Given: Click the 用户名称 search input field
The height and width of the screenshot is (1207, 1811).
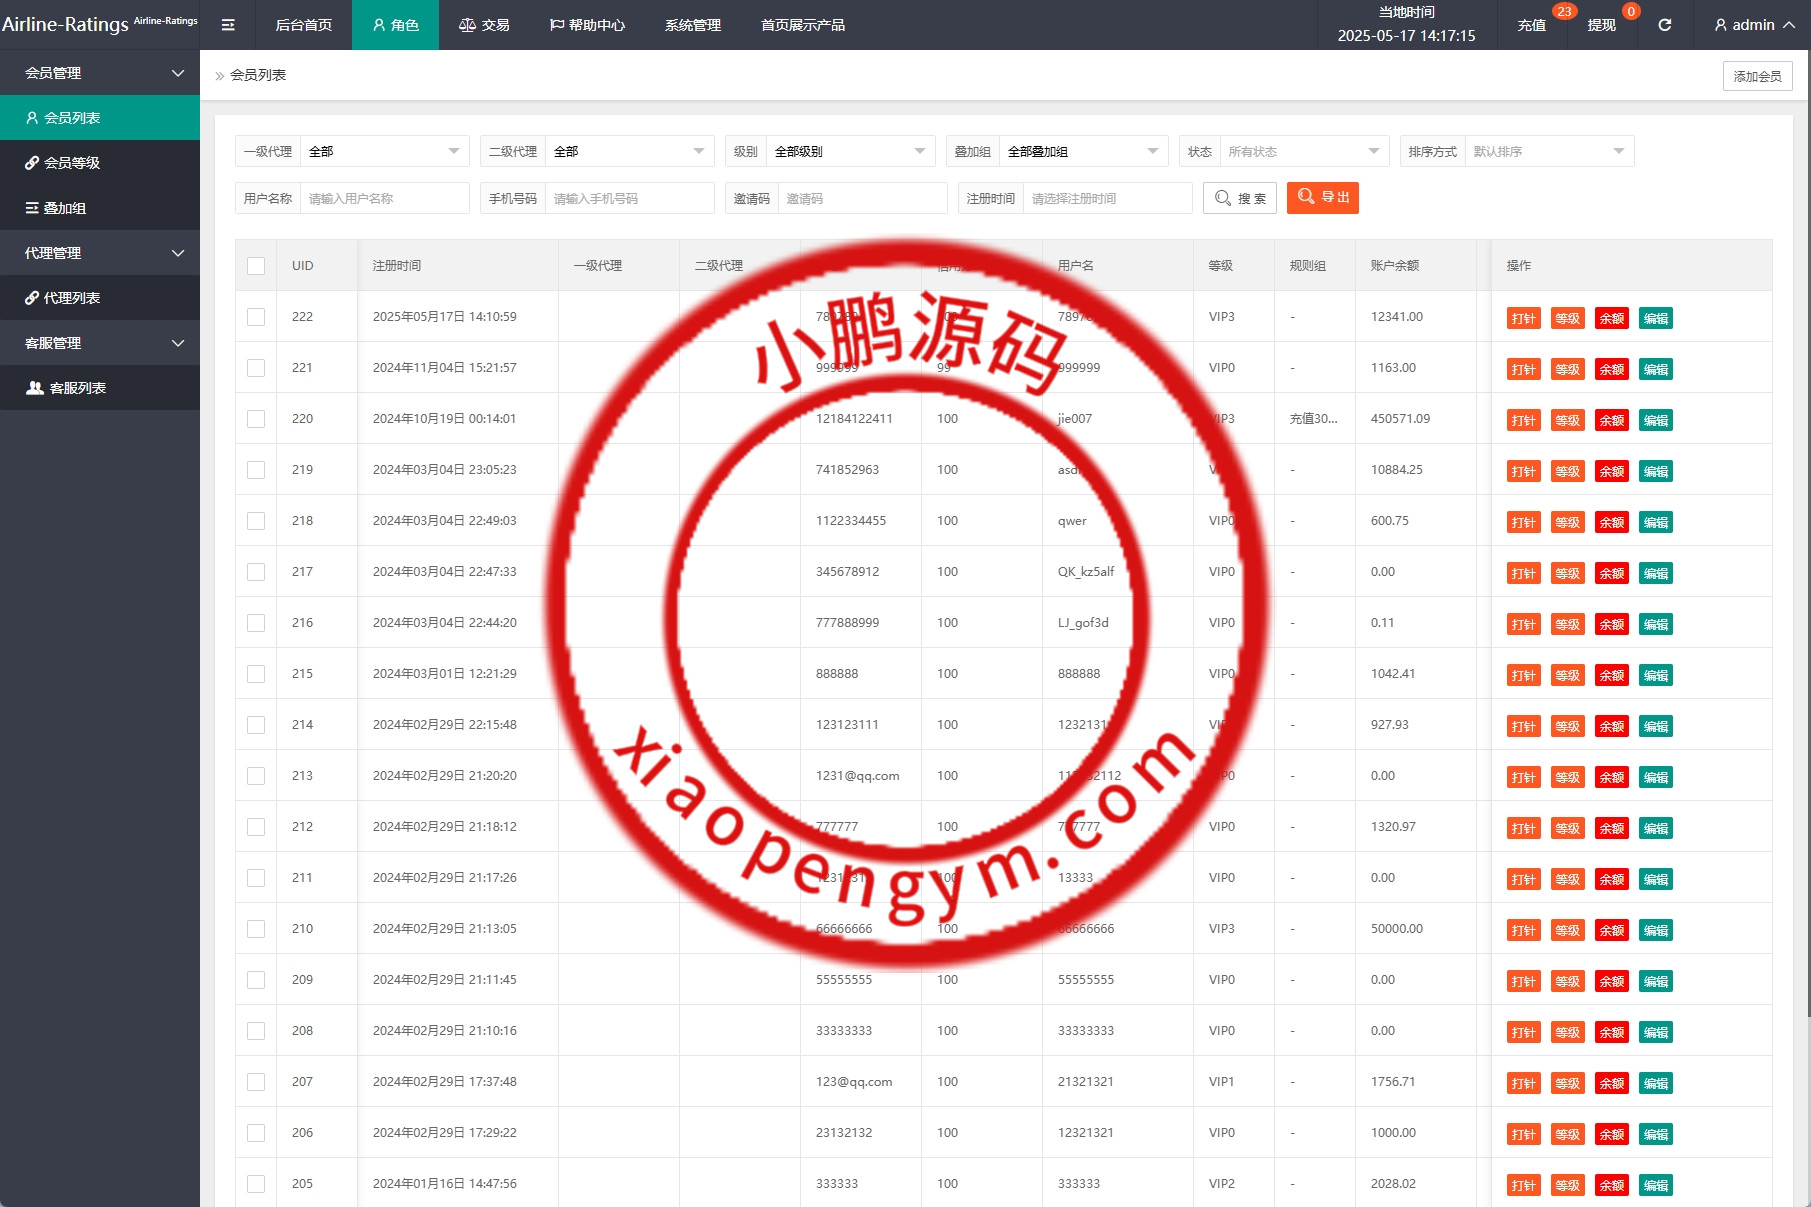Looking at the screenshot, I should point(384,199).
